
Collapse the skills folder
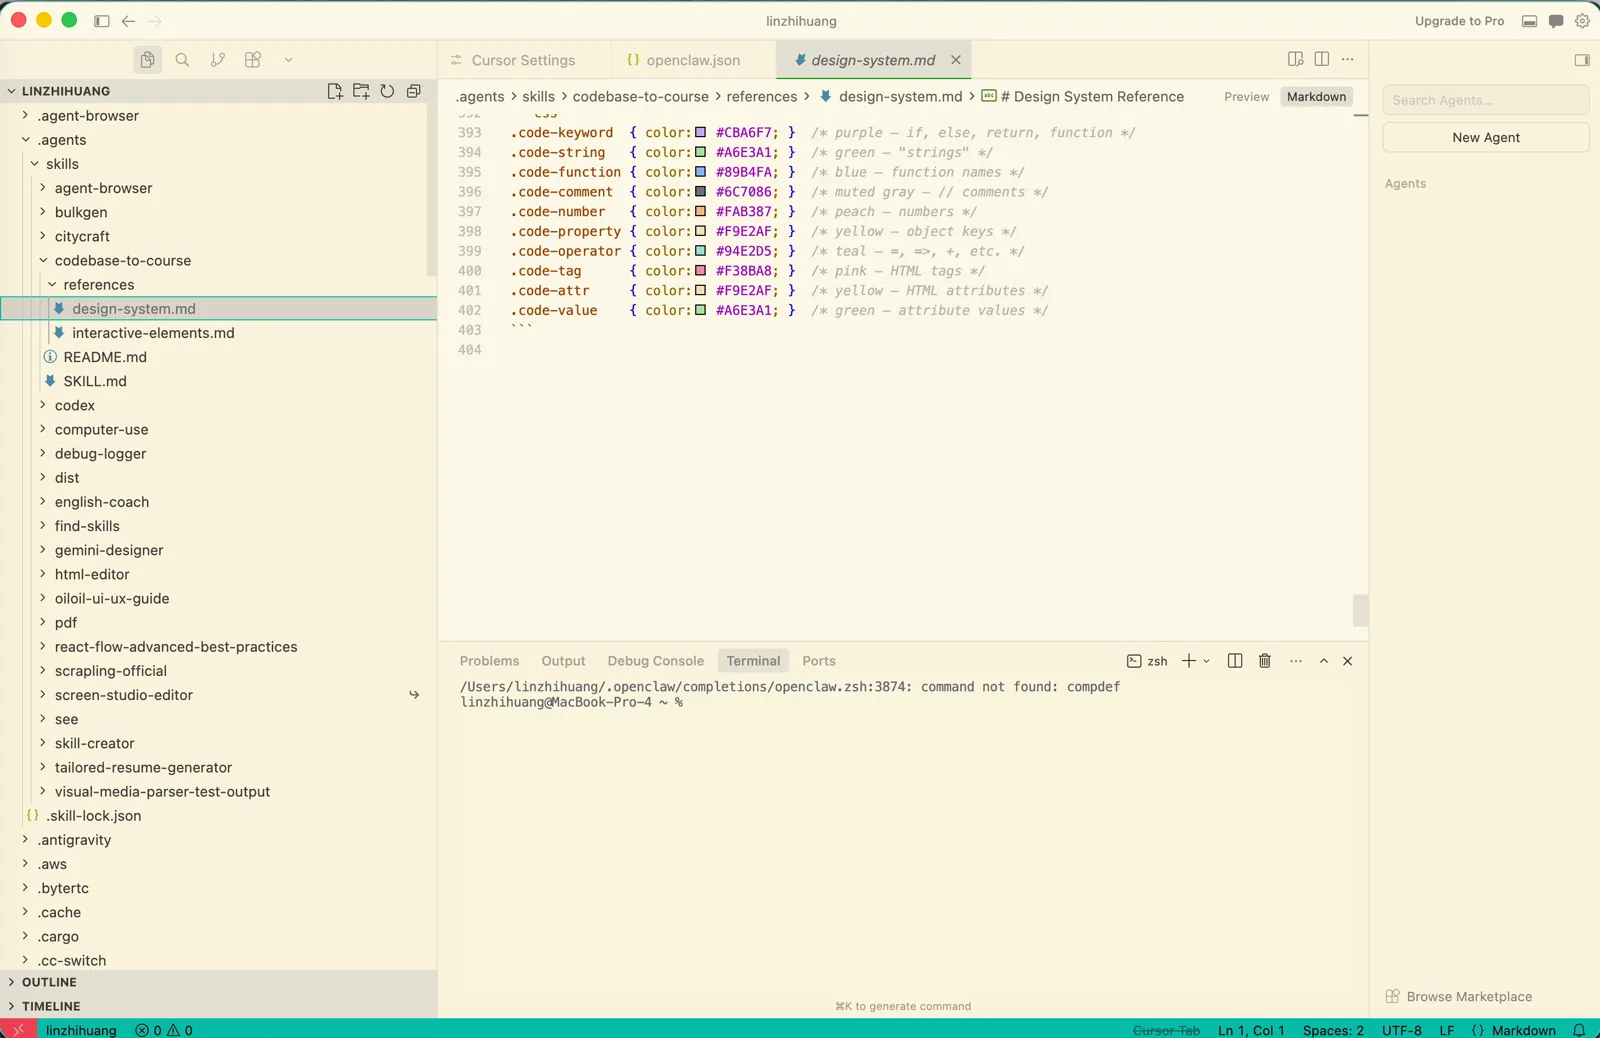pos(218,164)
